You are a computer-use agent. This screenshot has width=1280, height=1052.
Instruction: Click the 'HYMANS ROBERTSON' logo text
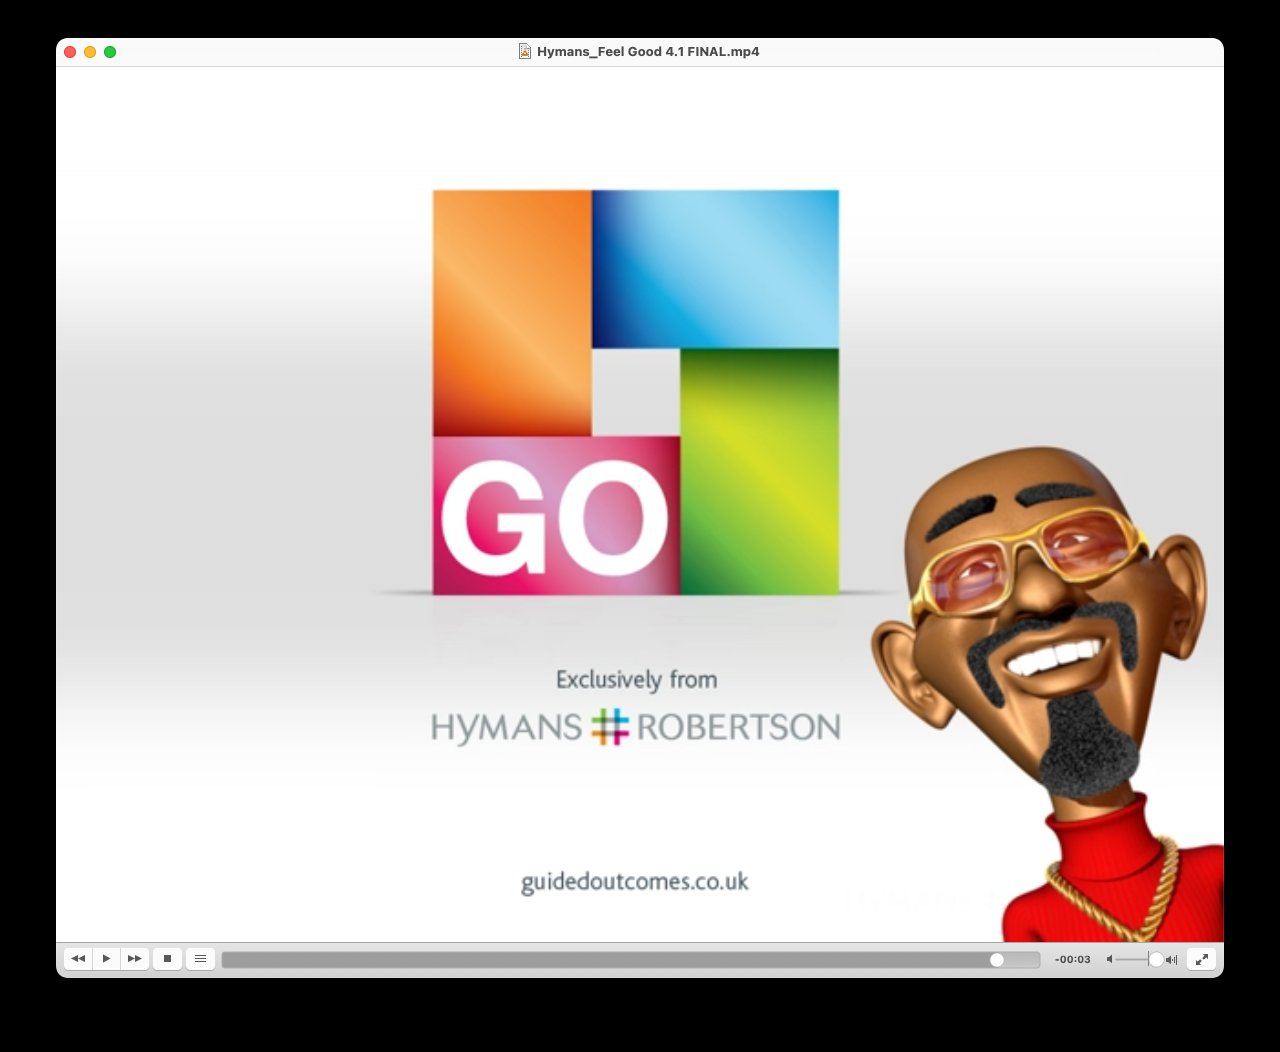pyautogui.click(x=636, y=727)
